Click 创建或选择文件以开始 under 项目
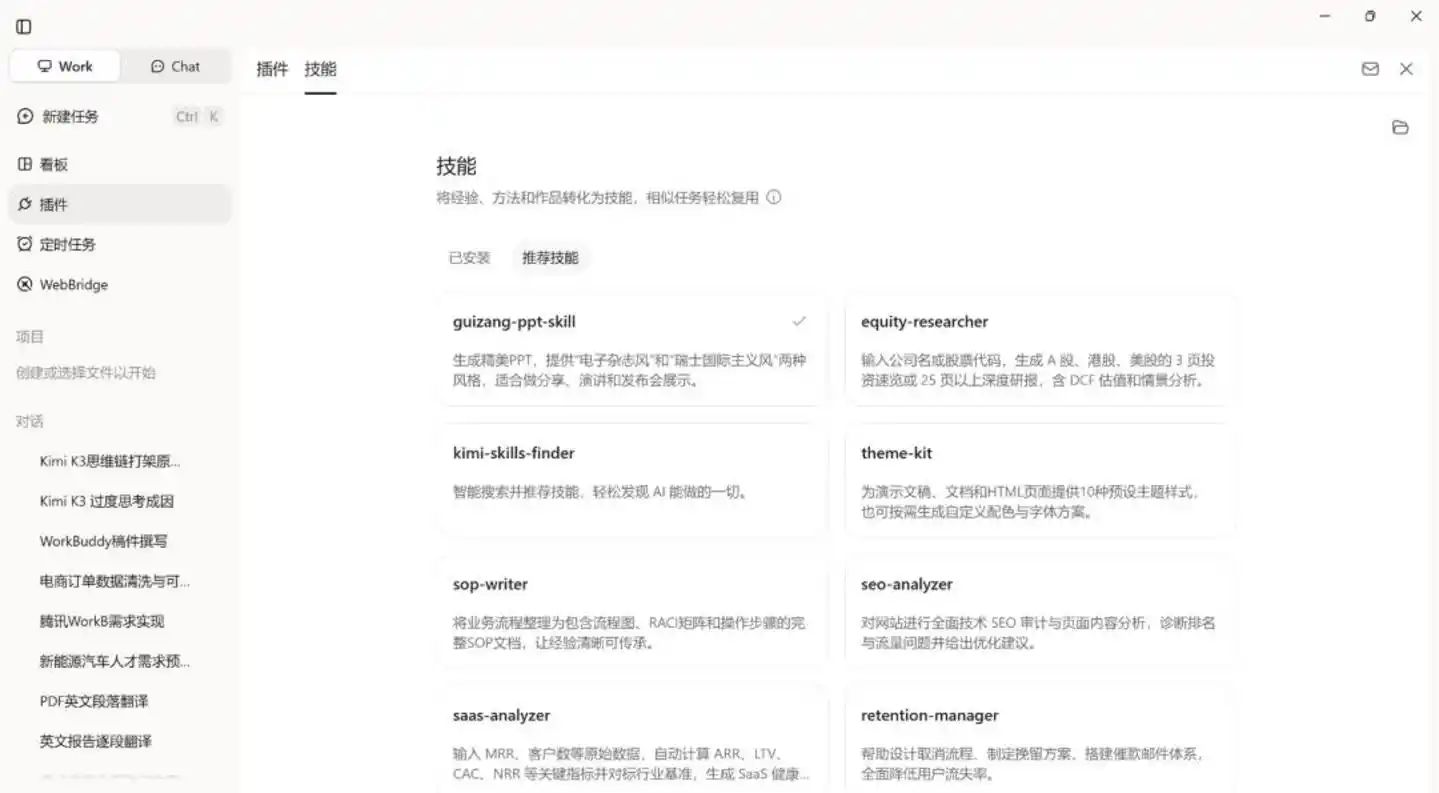Image resolution: width=1439 pixels, height=793 pixels. point(86,373)
